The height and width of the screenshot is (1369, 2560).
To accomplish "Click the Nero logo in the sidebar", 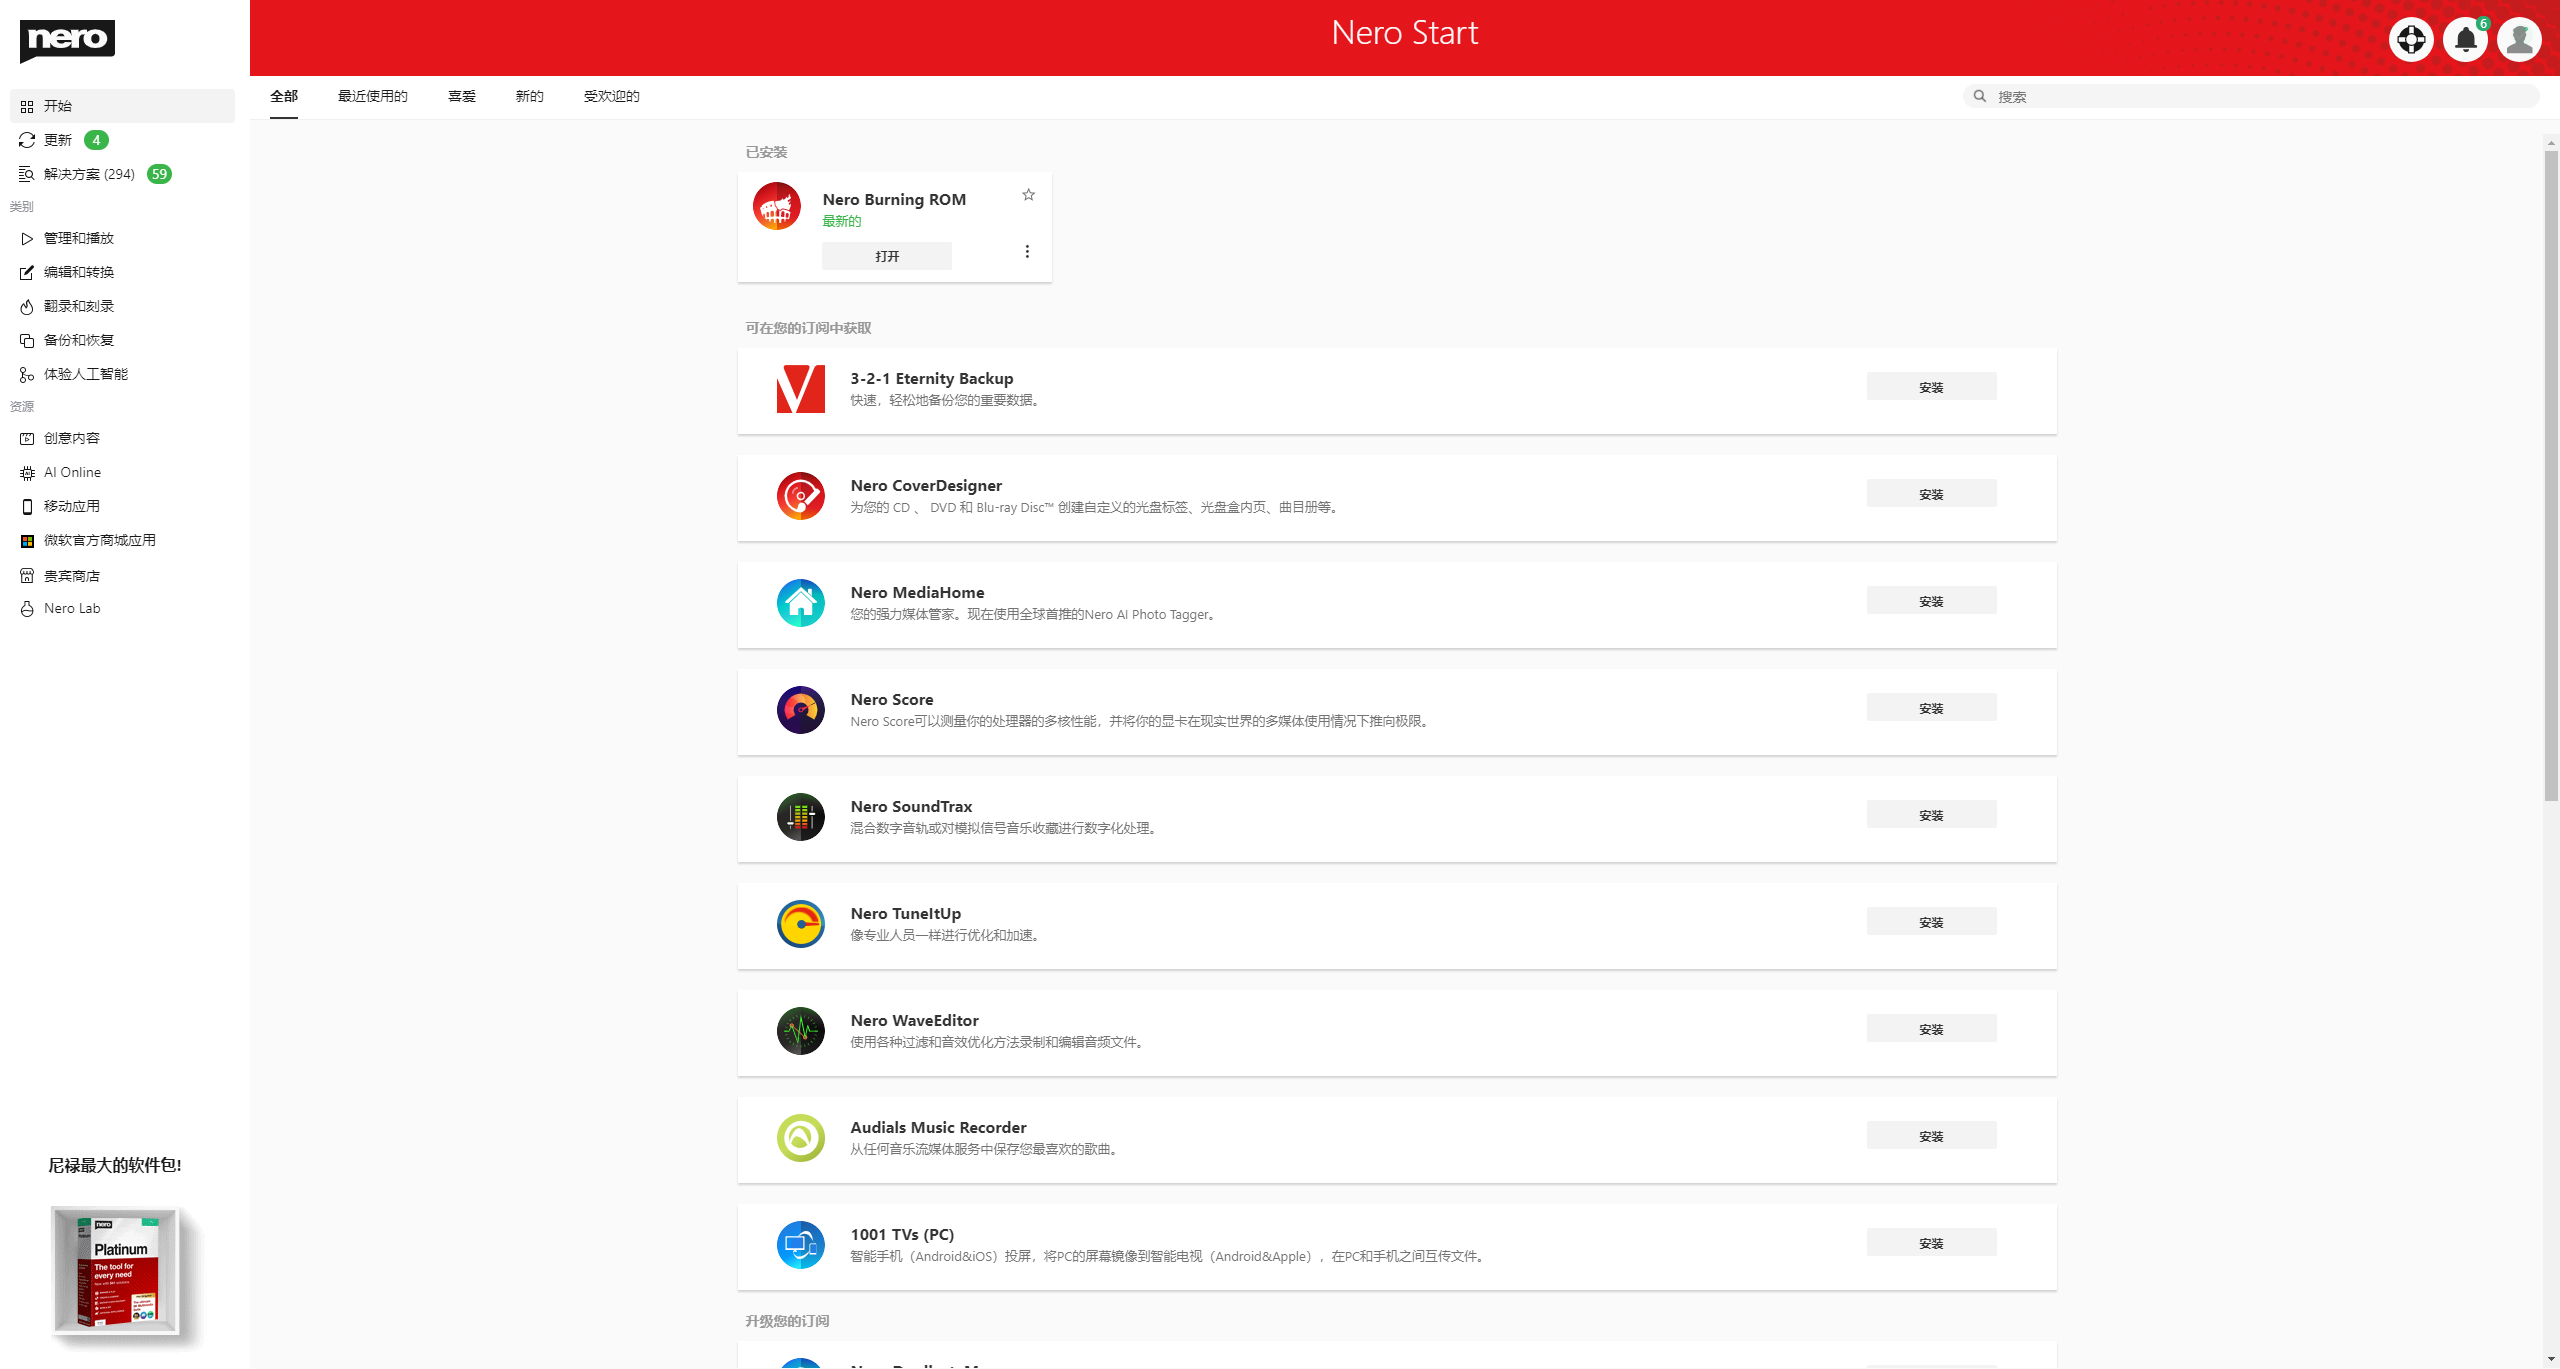I will [67, 40].
